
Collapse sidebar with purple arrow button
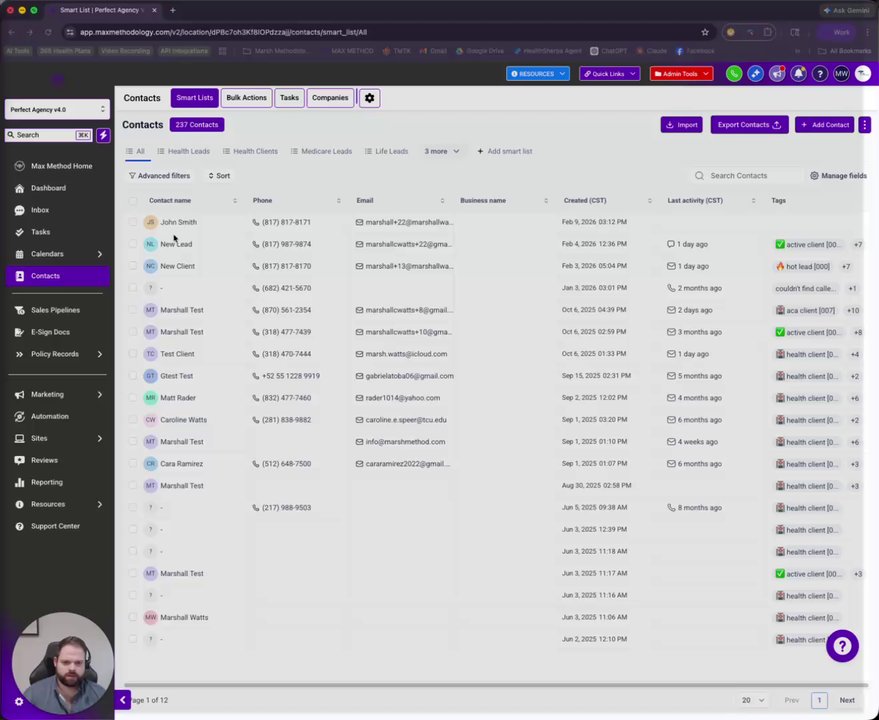[123, 700]
